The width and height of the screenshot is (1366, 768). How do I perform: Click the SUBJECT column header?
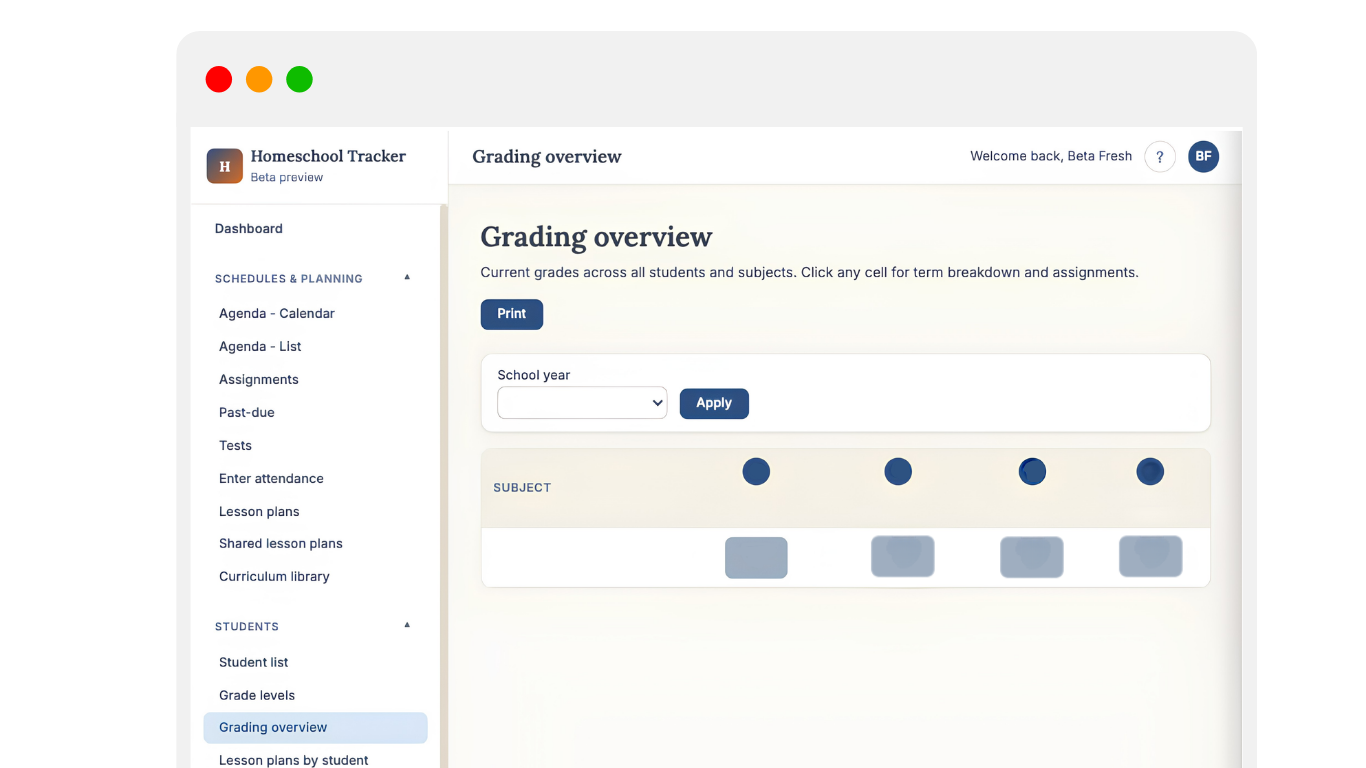pos(522,488)
